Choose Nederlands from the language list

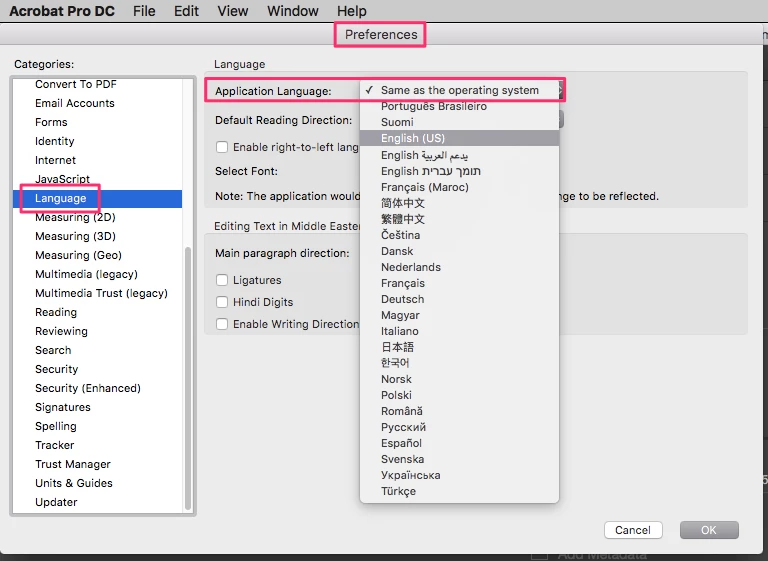click(459, 268)
